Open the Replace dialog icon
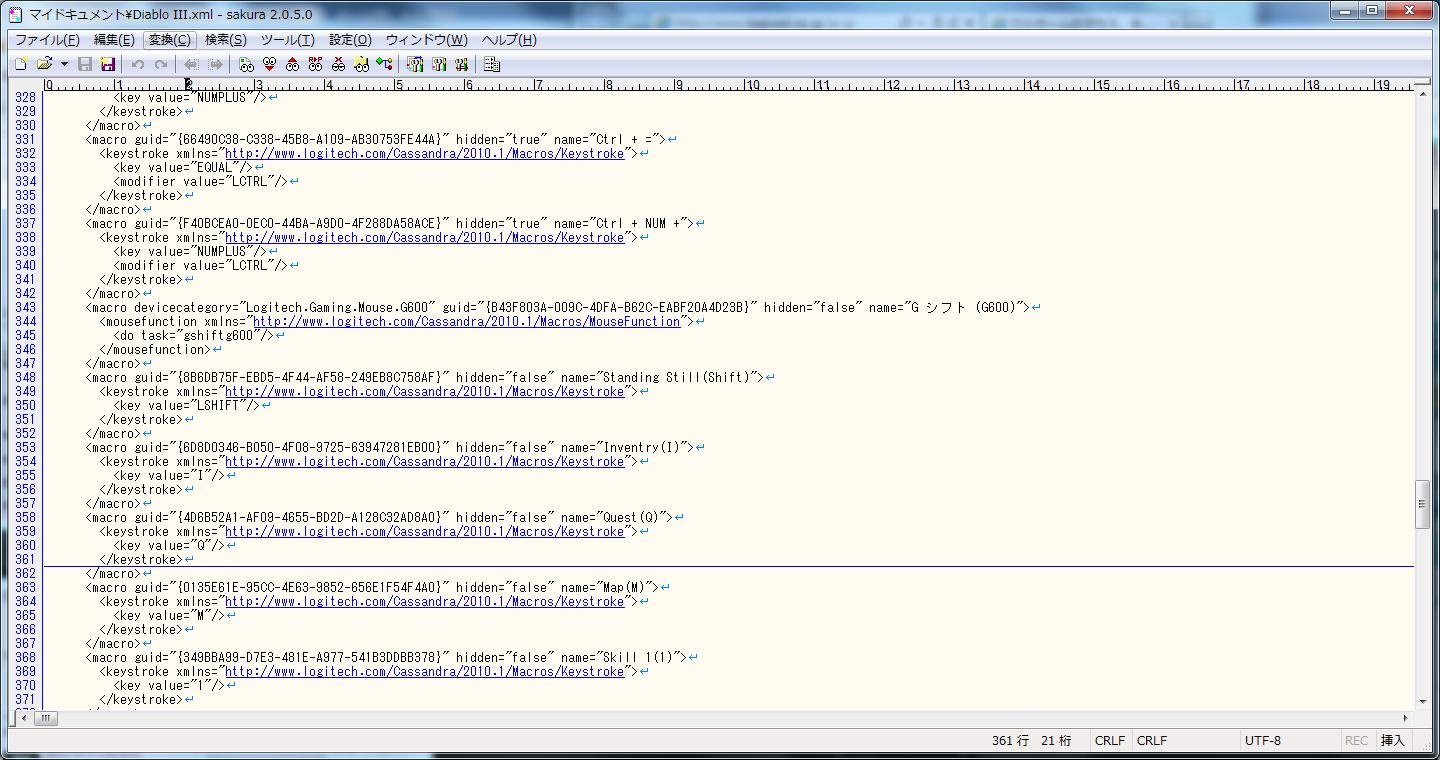This screenshot has height=760, width=1440. coord(315,65)
